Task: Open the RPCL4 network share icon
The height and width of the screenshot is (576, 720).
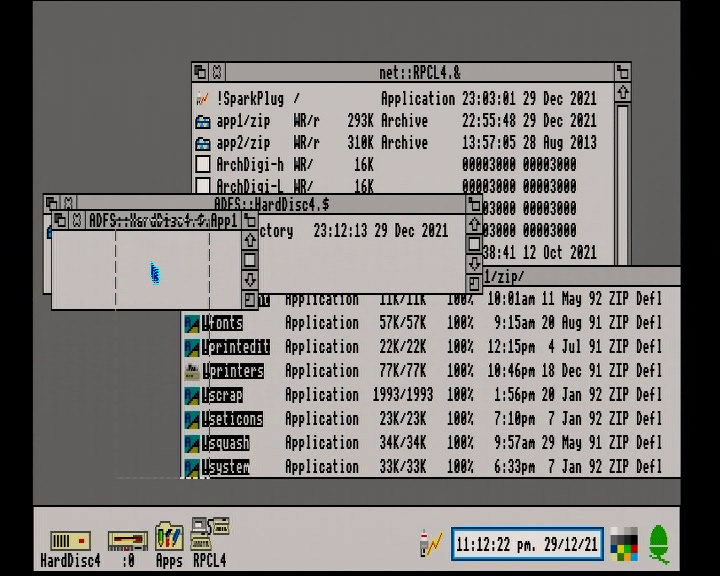Action: [x=210, y=533]
